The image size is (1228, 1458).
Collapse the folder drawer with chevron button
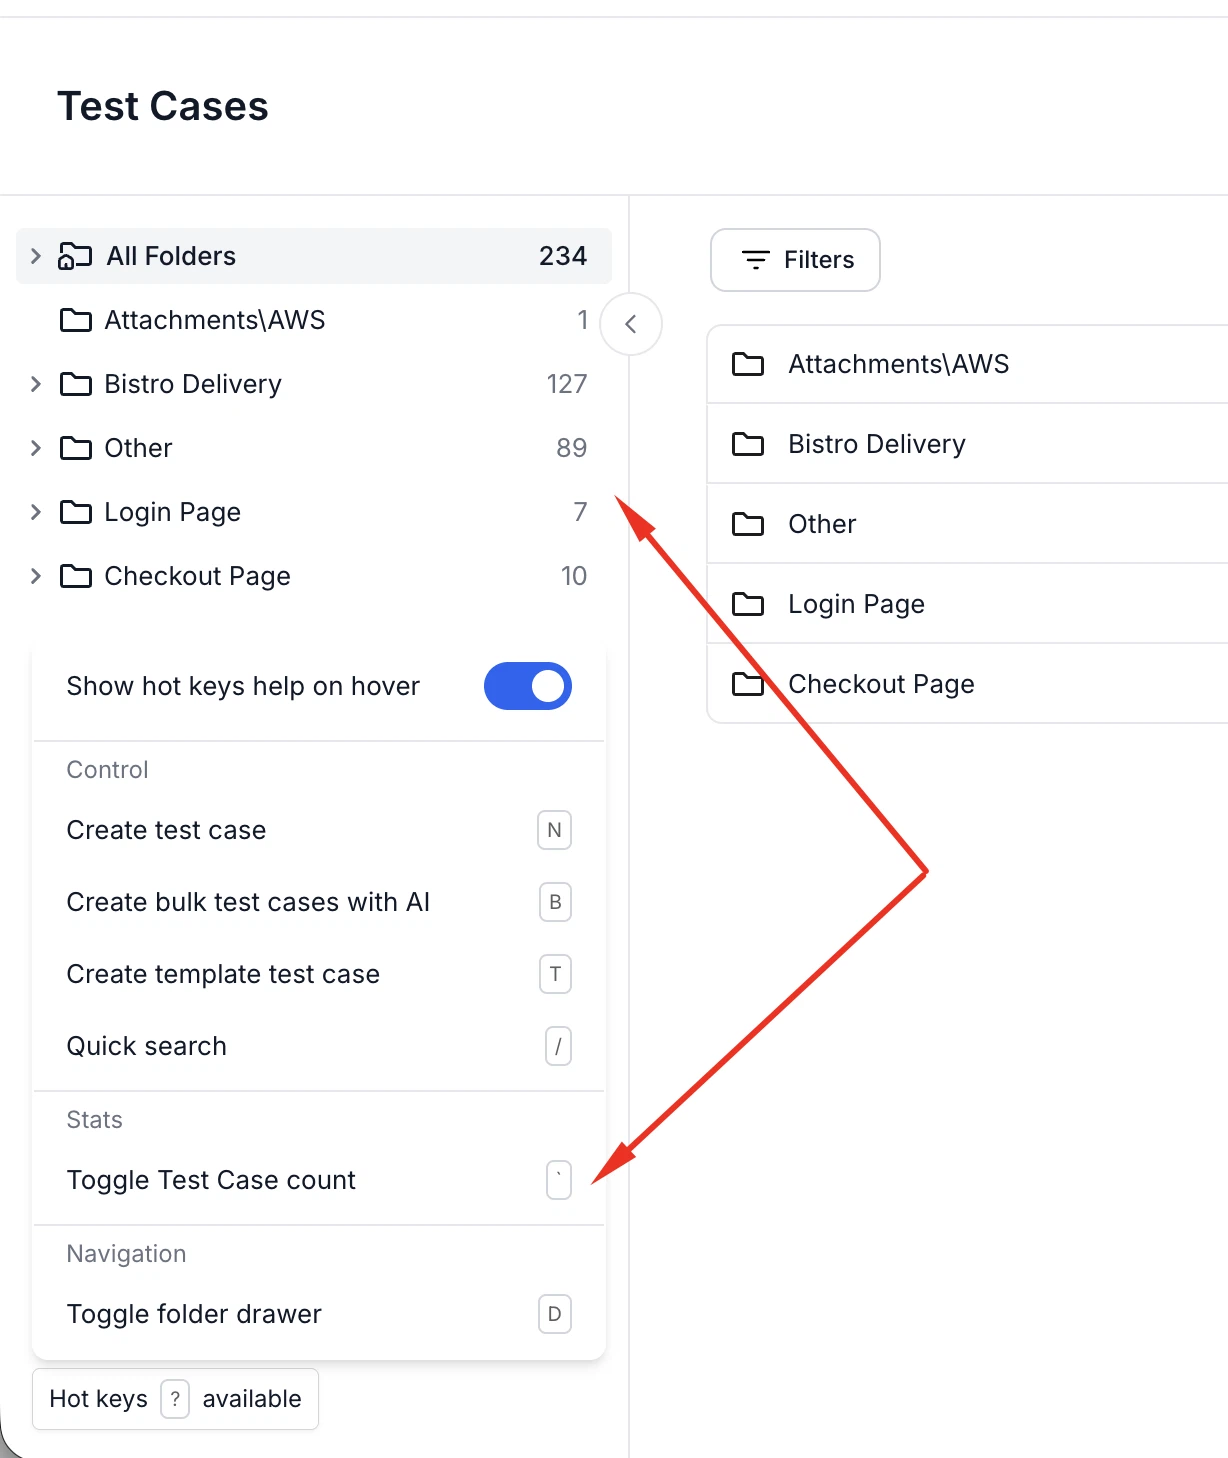(x=631, y=324)
